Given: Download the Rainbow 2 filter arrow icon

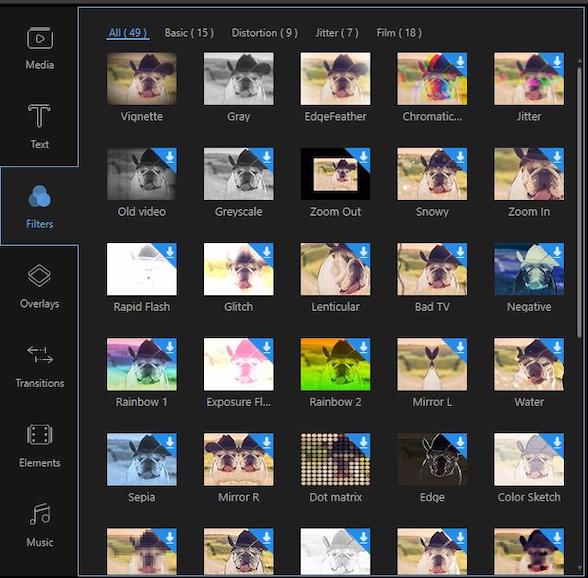Looking at the screenshot, I should 363,347.
